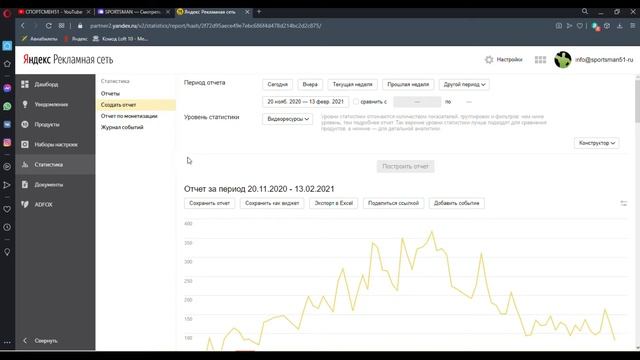
Task: Expand the Другой период dropdown
Action: click(464, 84)
